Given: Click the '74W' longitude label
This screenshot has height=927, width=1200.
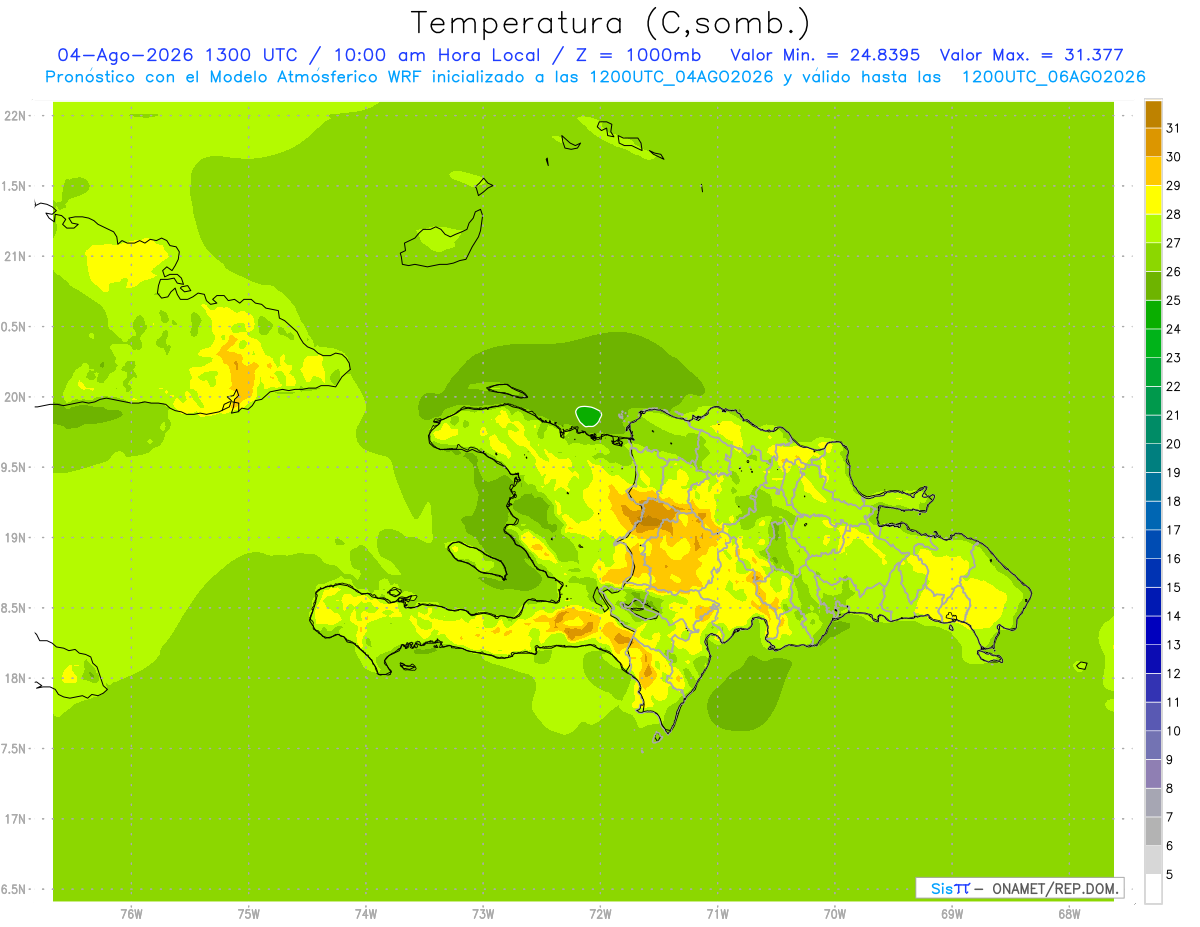Looking at the screenshot, I should pyautogui.click(x=366, y=914).
